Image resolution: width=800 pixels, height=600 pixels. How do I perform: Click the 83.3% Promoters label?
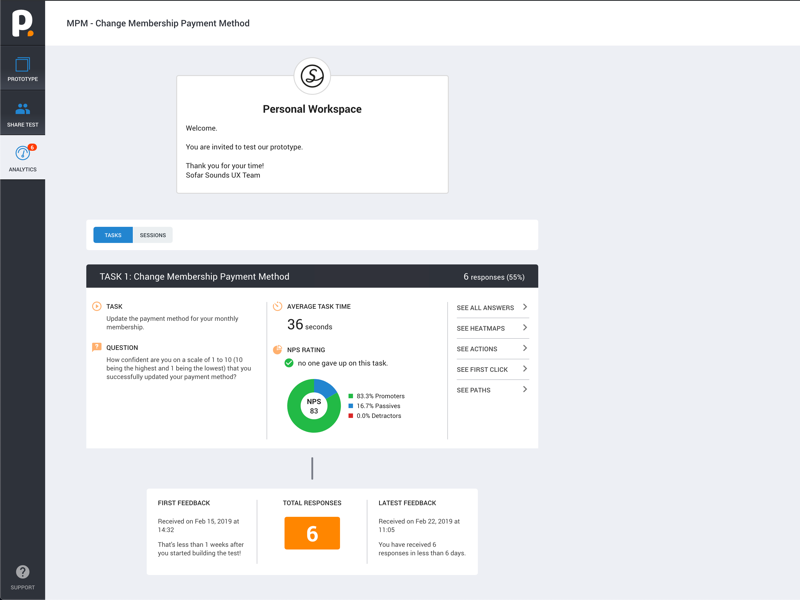click(381, 396)
